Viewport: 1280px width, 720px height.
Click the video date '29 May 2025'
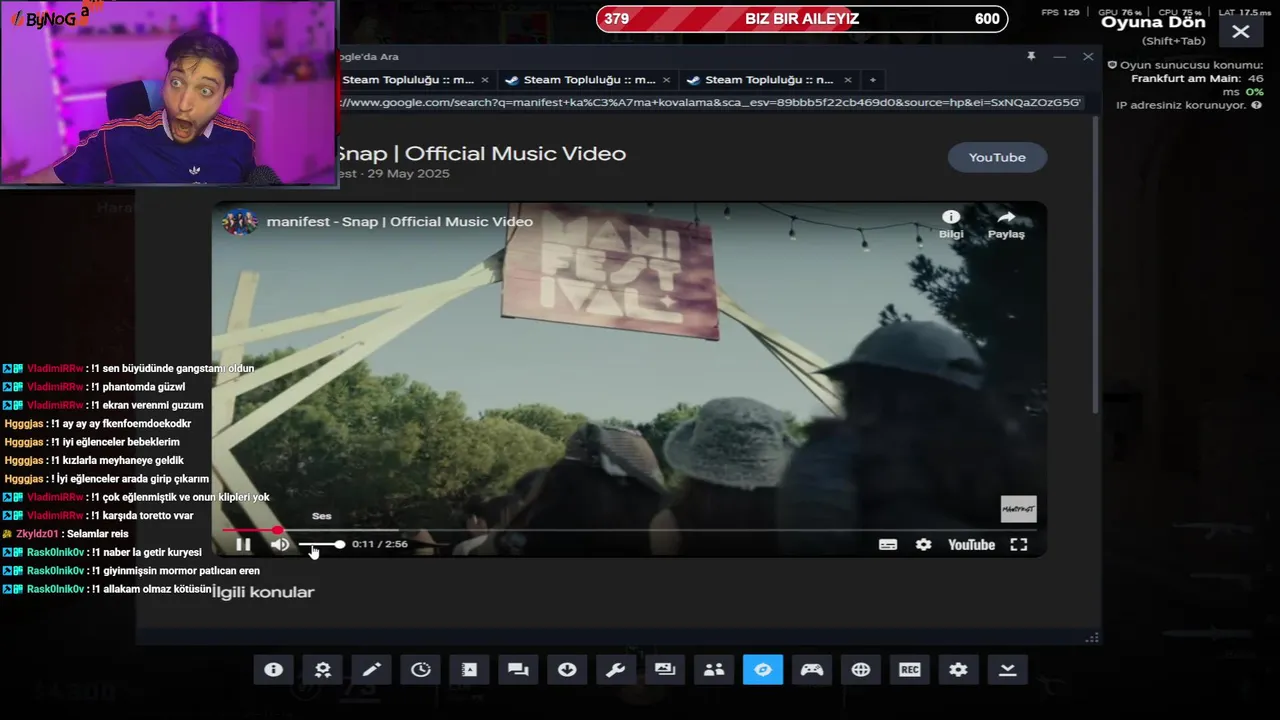[x=409, y=173]
